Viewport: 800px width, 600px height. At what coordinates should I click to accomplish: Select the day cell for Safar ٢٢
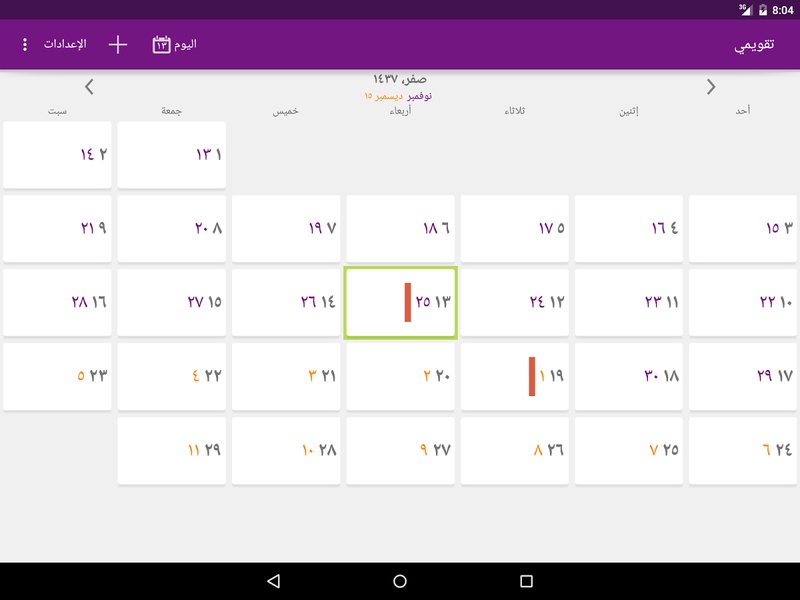coord(171,376)
